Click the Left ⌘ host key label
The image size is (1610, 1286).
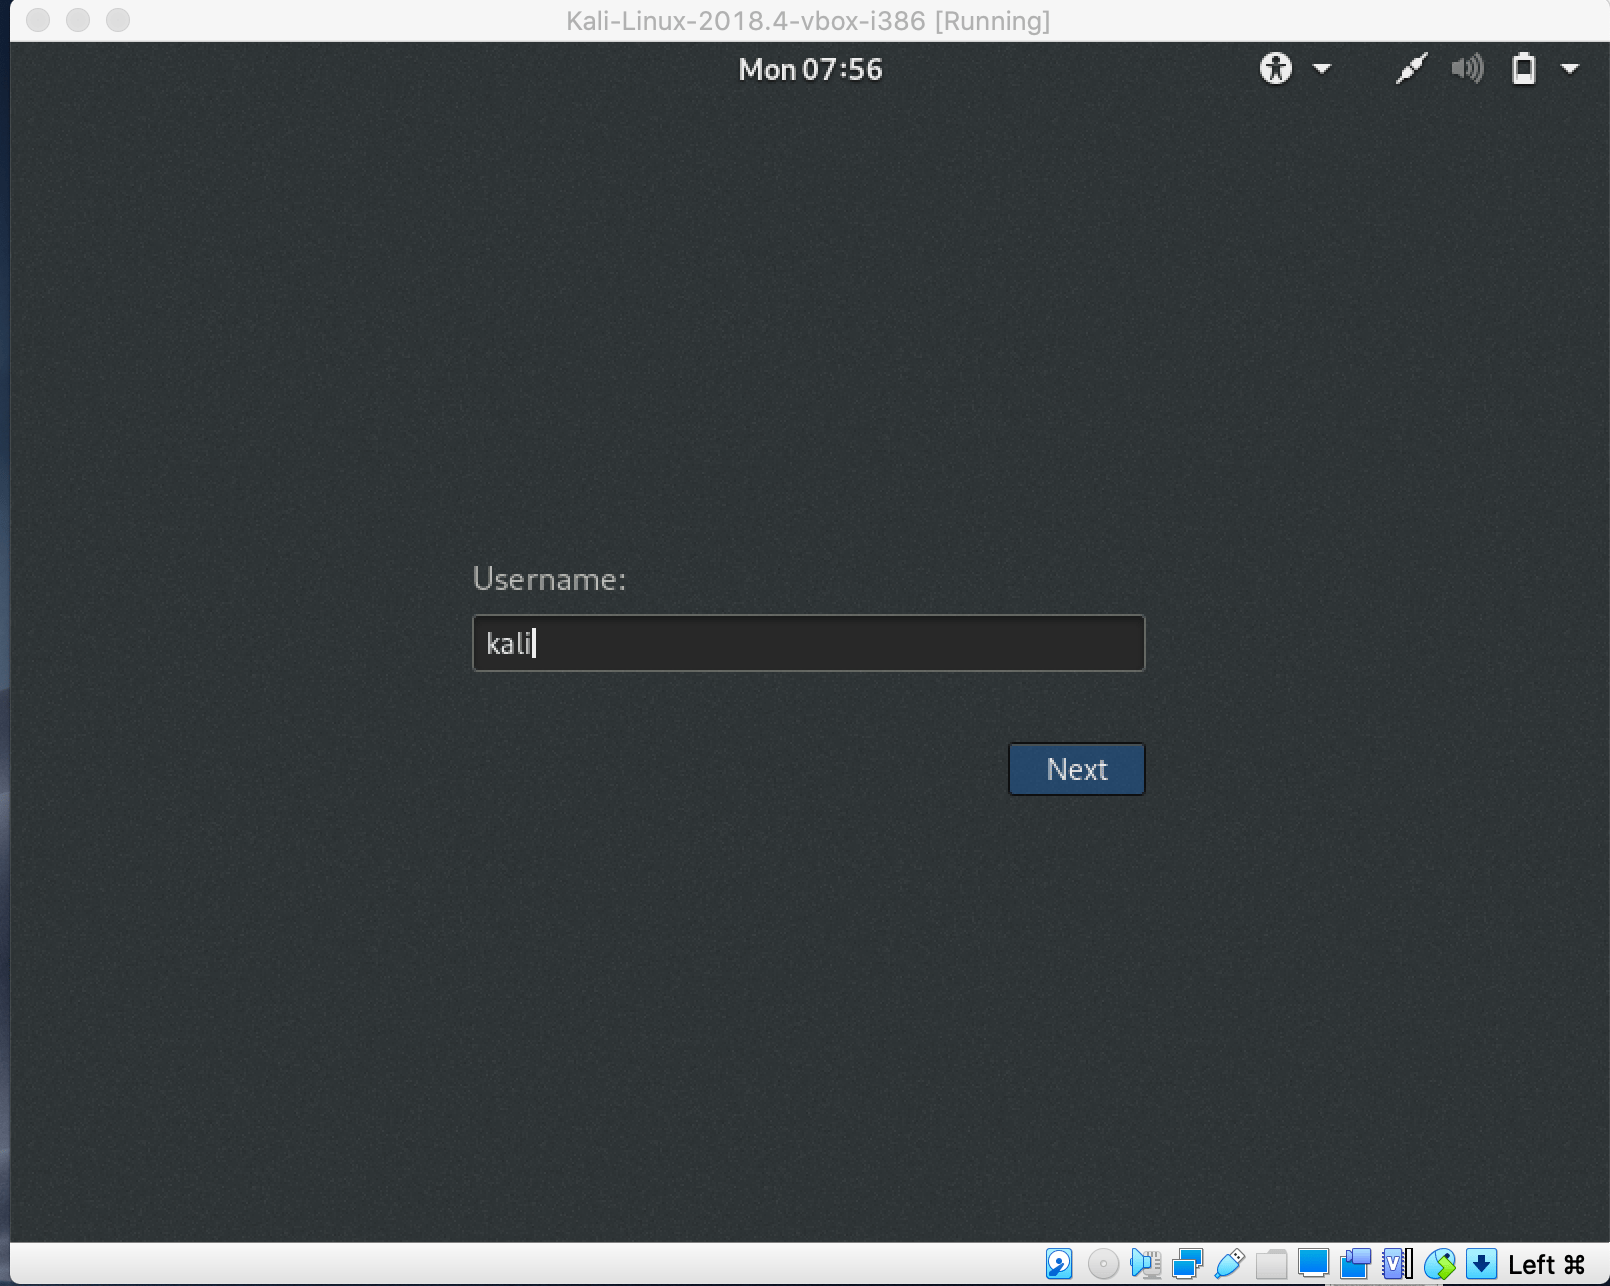coord(1546,1265)
